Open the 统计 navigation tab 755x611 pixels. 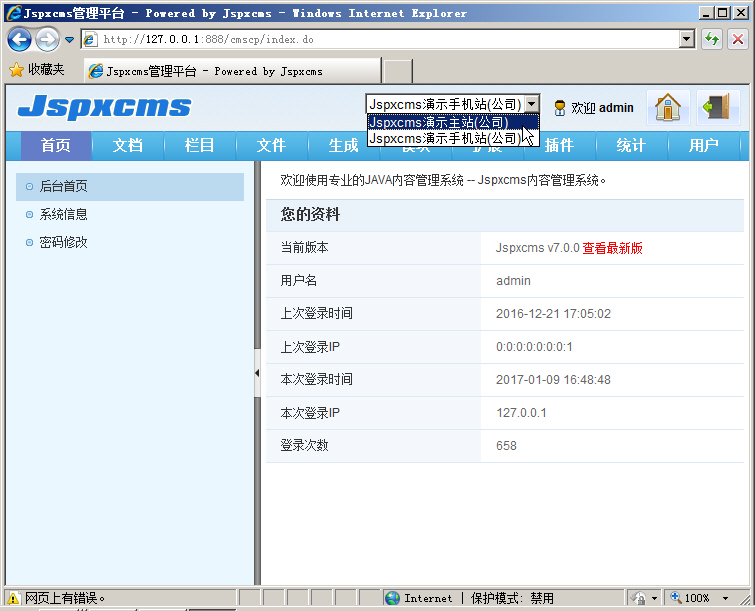pos(631,145)
